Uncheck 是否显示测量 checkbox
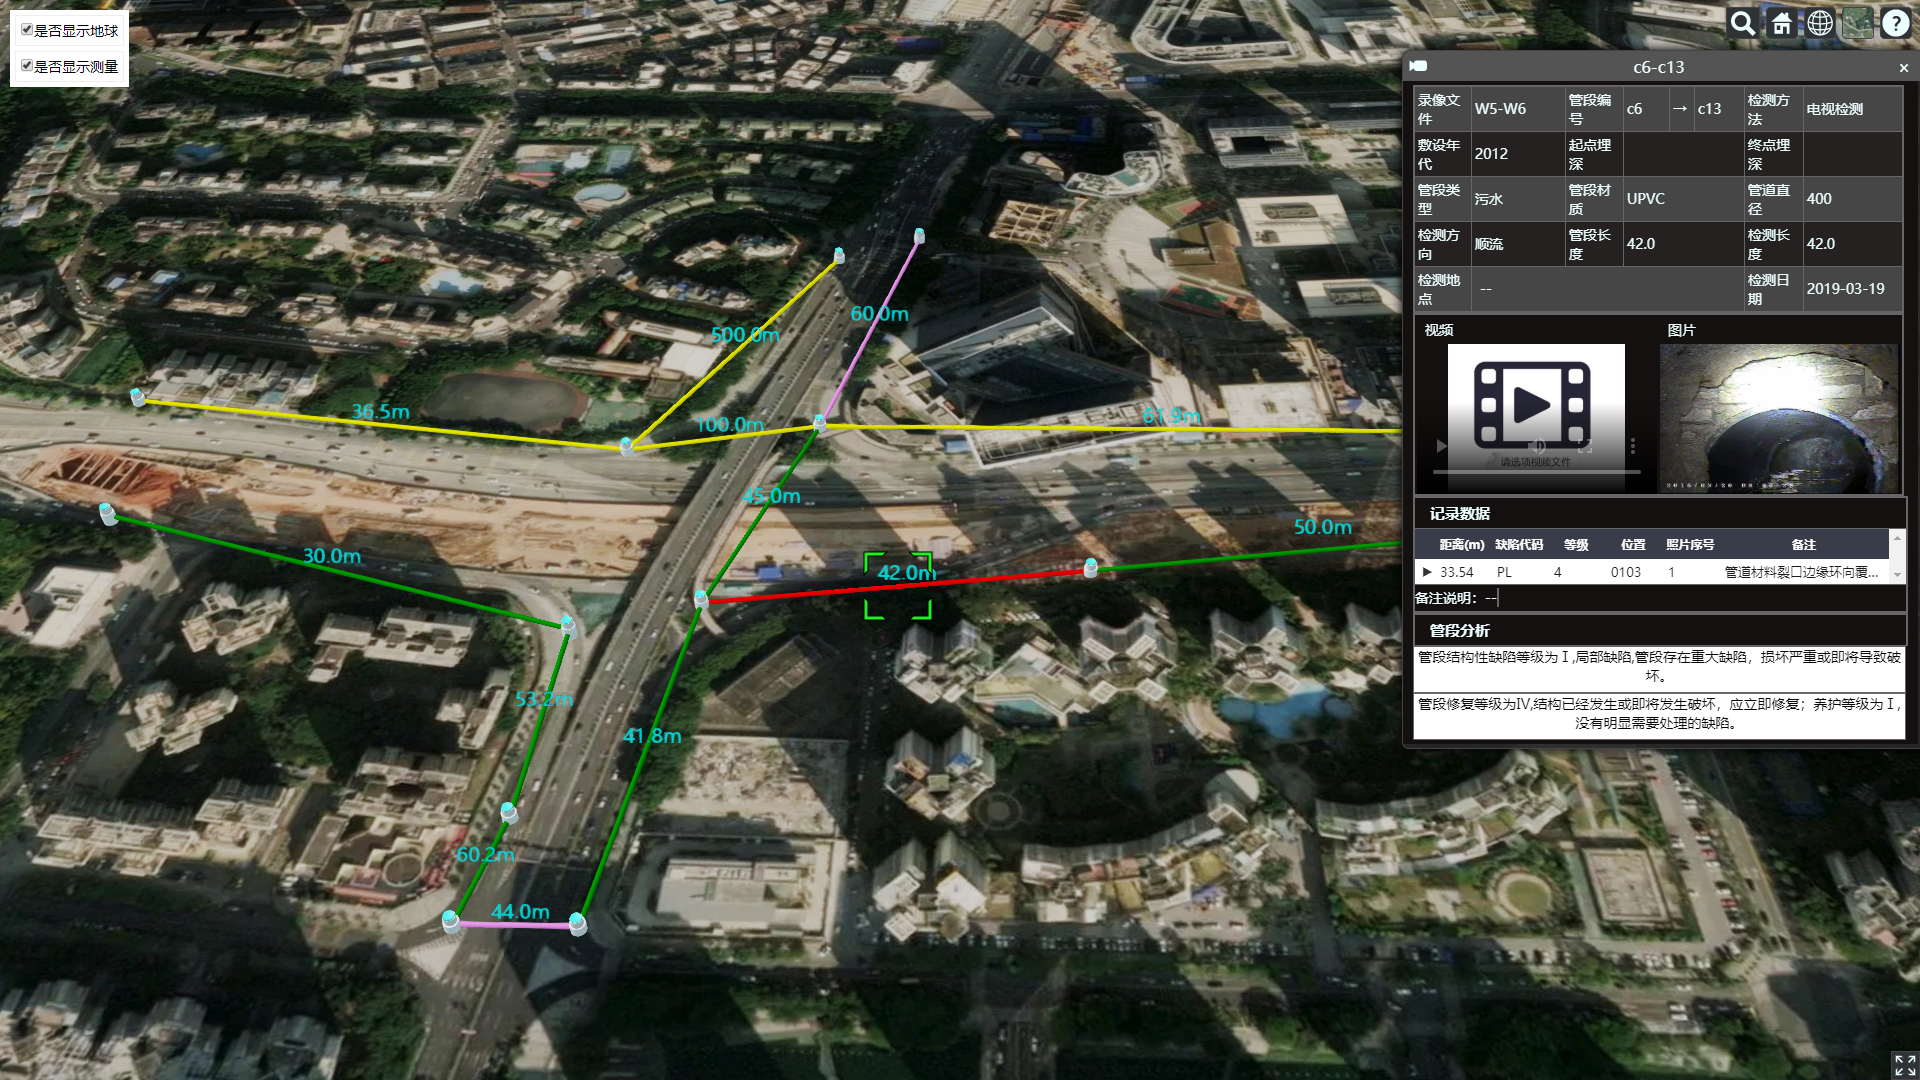This screenshot has height=1080, width=1920. [x=27, y=66]
